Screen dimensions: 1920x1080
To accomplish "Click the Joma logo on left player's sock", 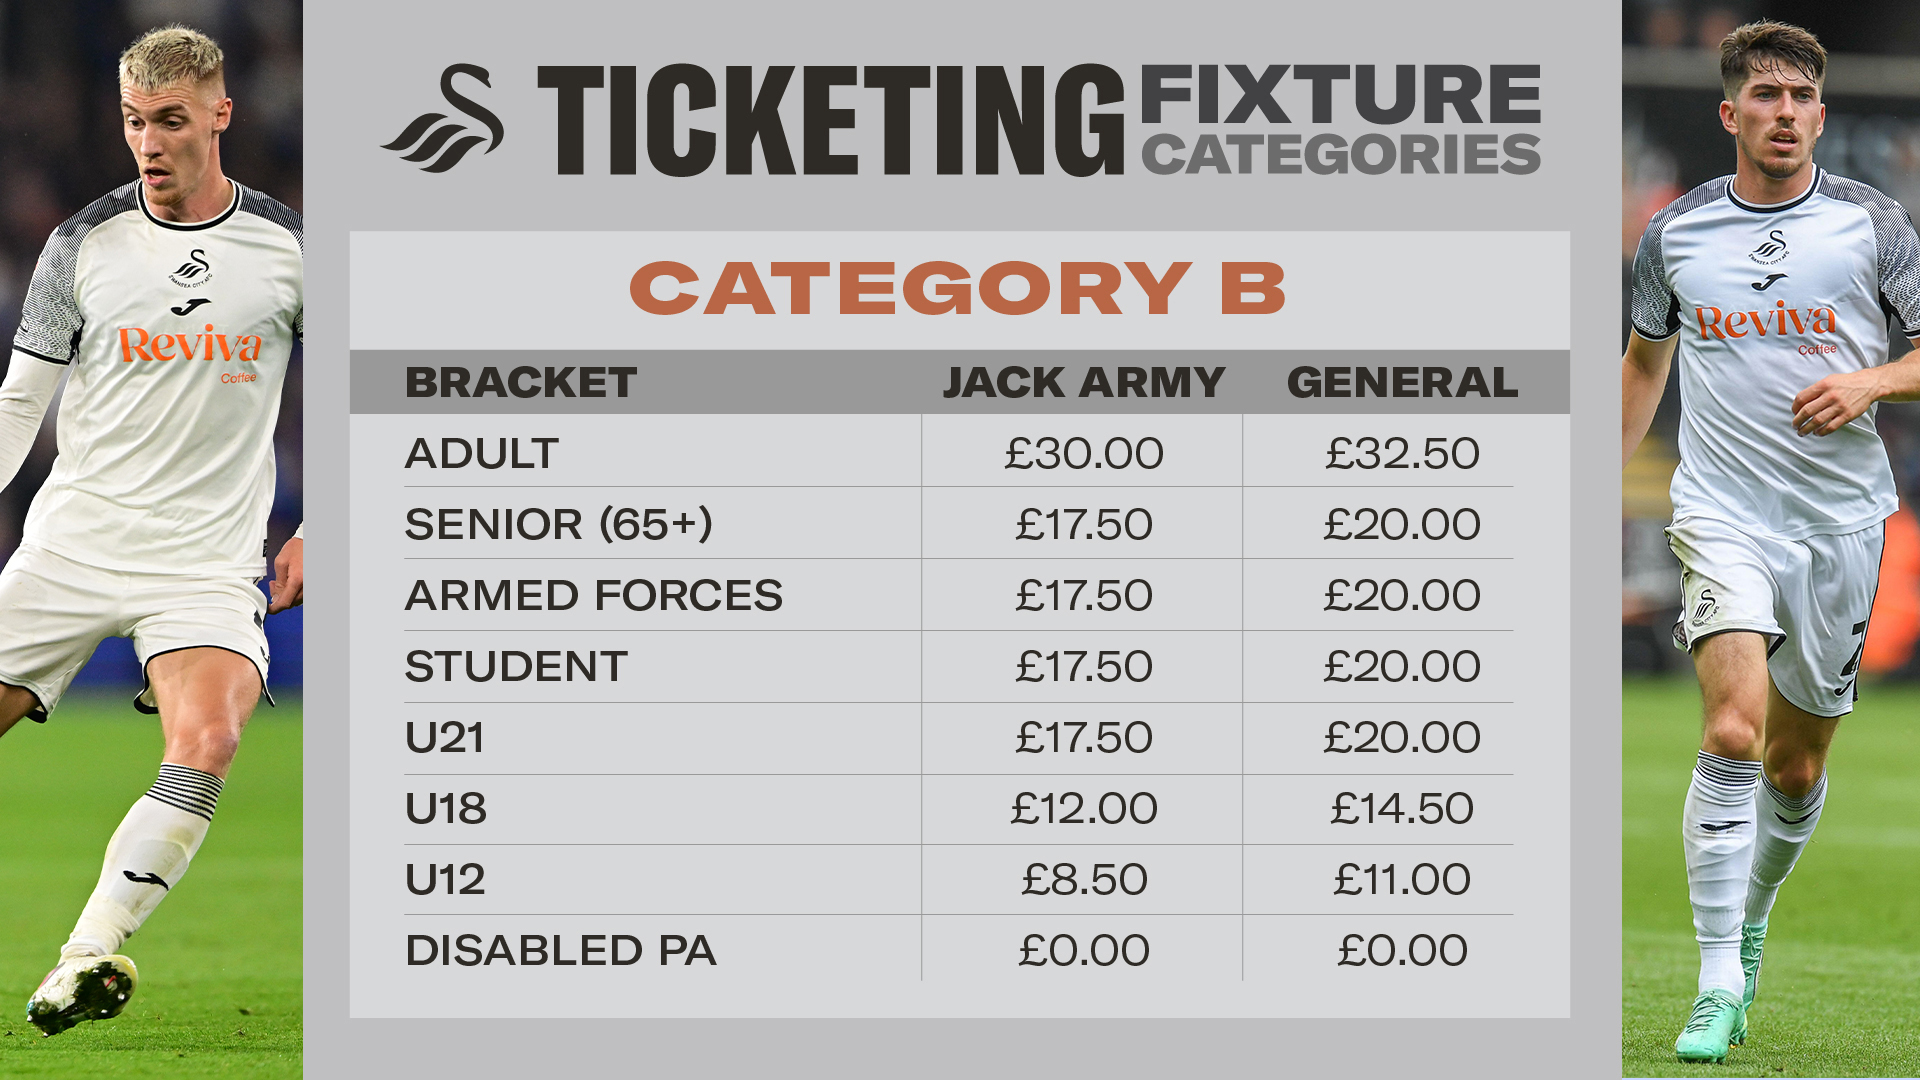I will click(146, 879).
